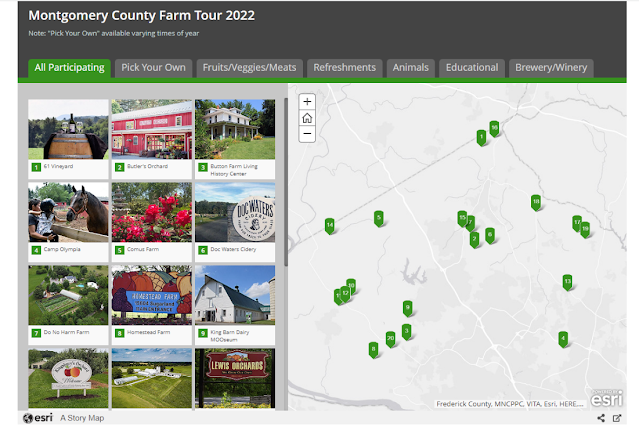This screenshot has width=639, height=434.
Task: Open the share options icon
Action: [x=601, y=418]
